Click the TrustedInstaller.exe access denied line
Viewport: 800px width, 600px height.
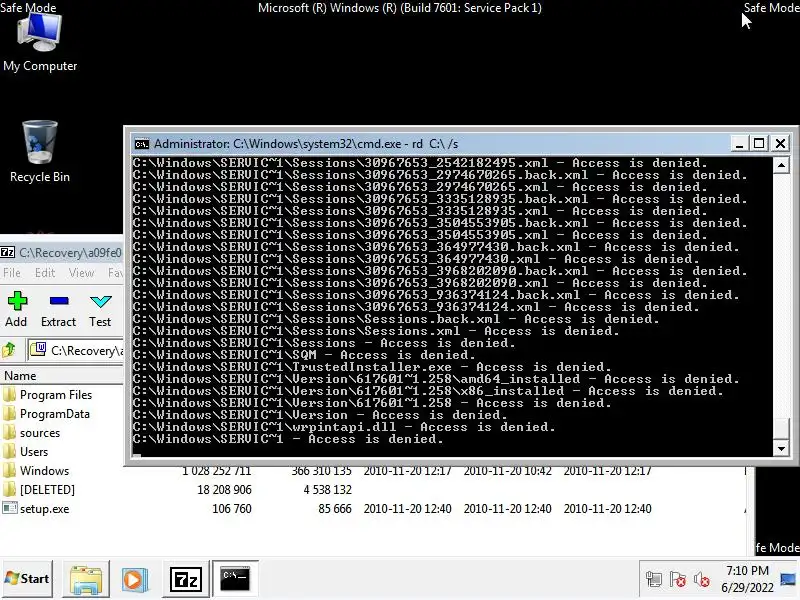tap(372, 367)
